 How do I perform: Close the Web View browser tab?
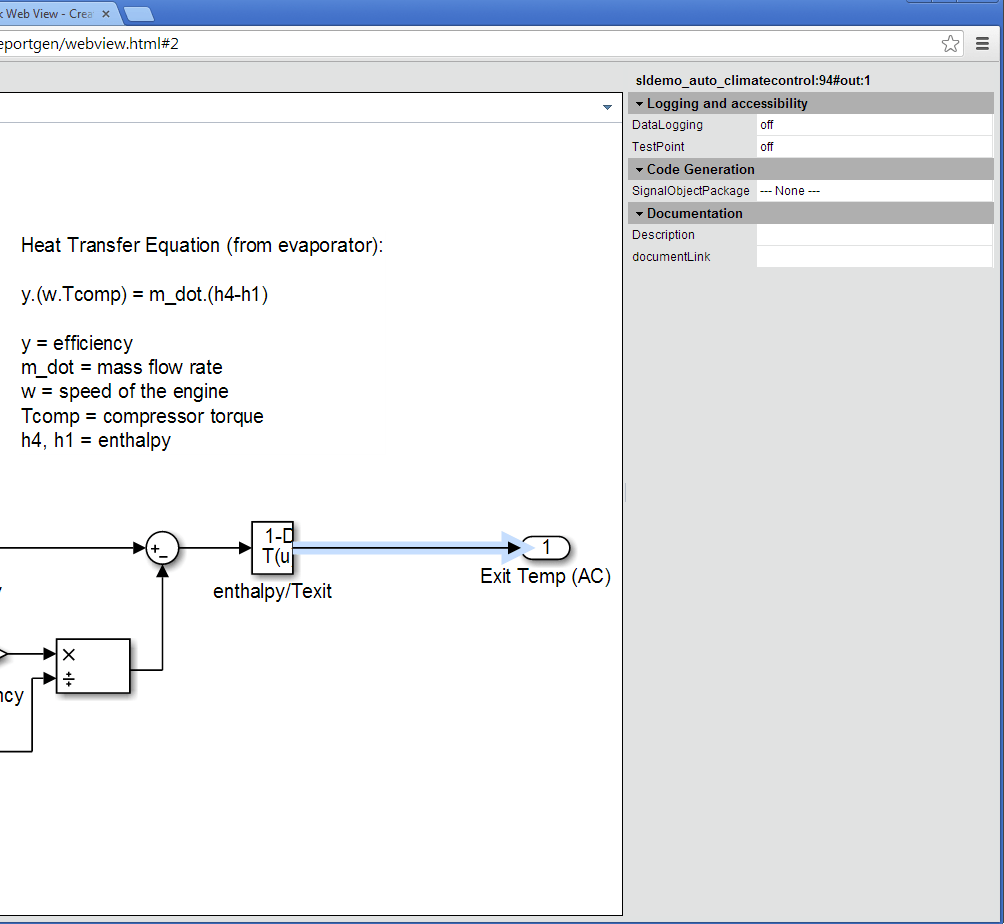(106, 13)
